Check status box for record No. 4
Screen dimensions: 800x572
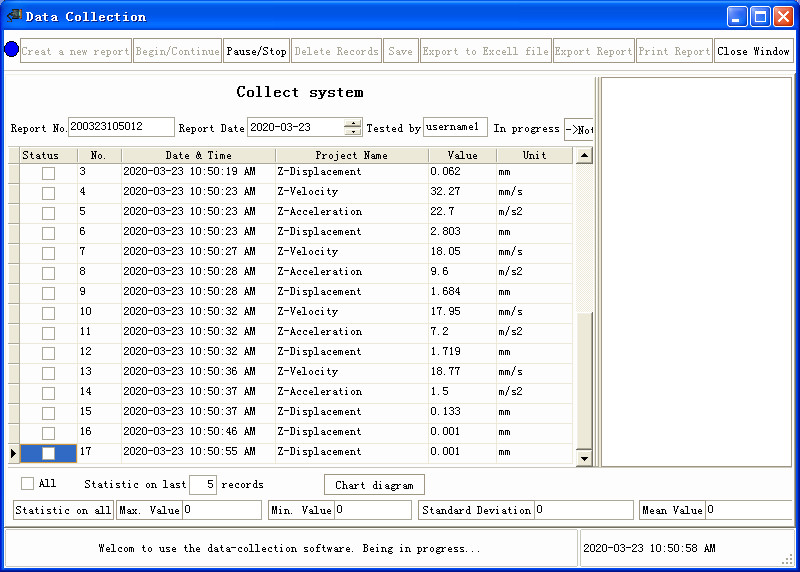(x=48, y=193)
